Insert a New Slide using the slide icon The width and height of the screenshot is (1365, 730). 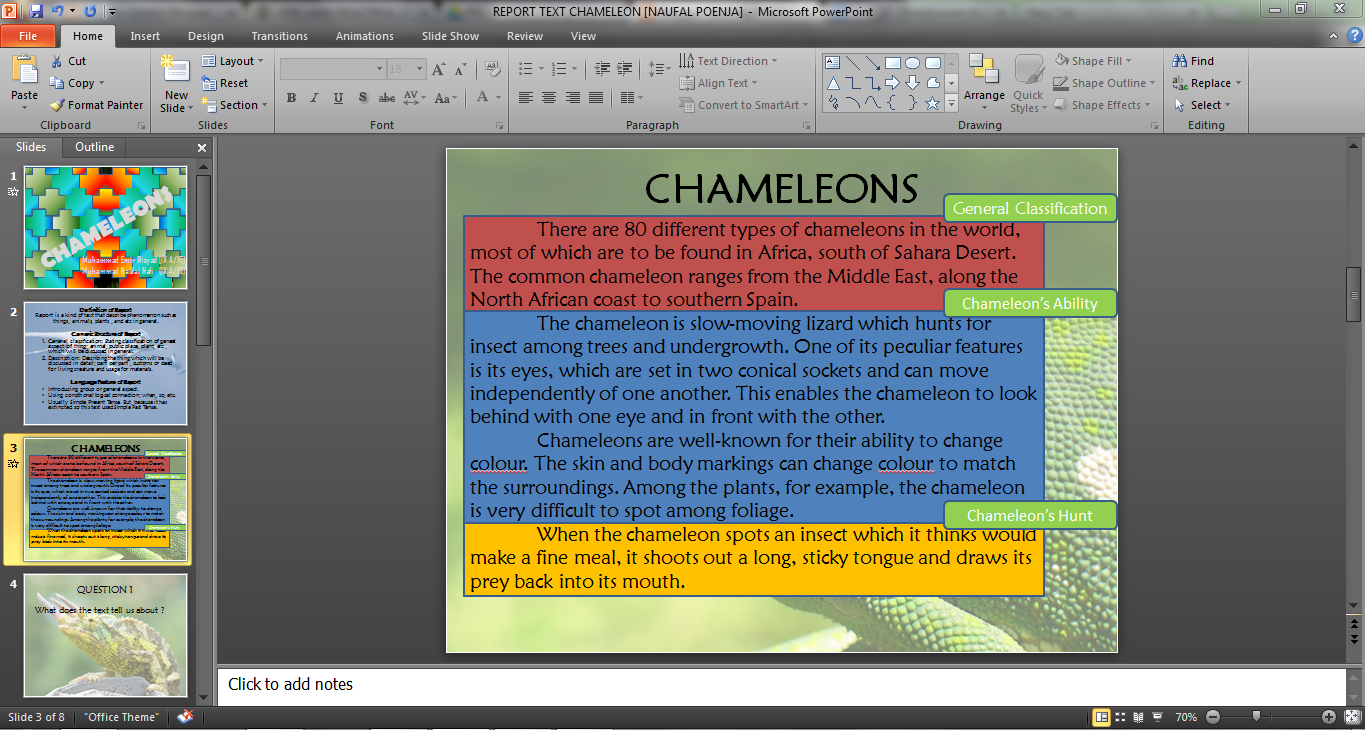tap(176, 70)
